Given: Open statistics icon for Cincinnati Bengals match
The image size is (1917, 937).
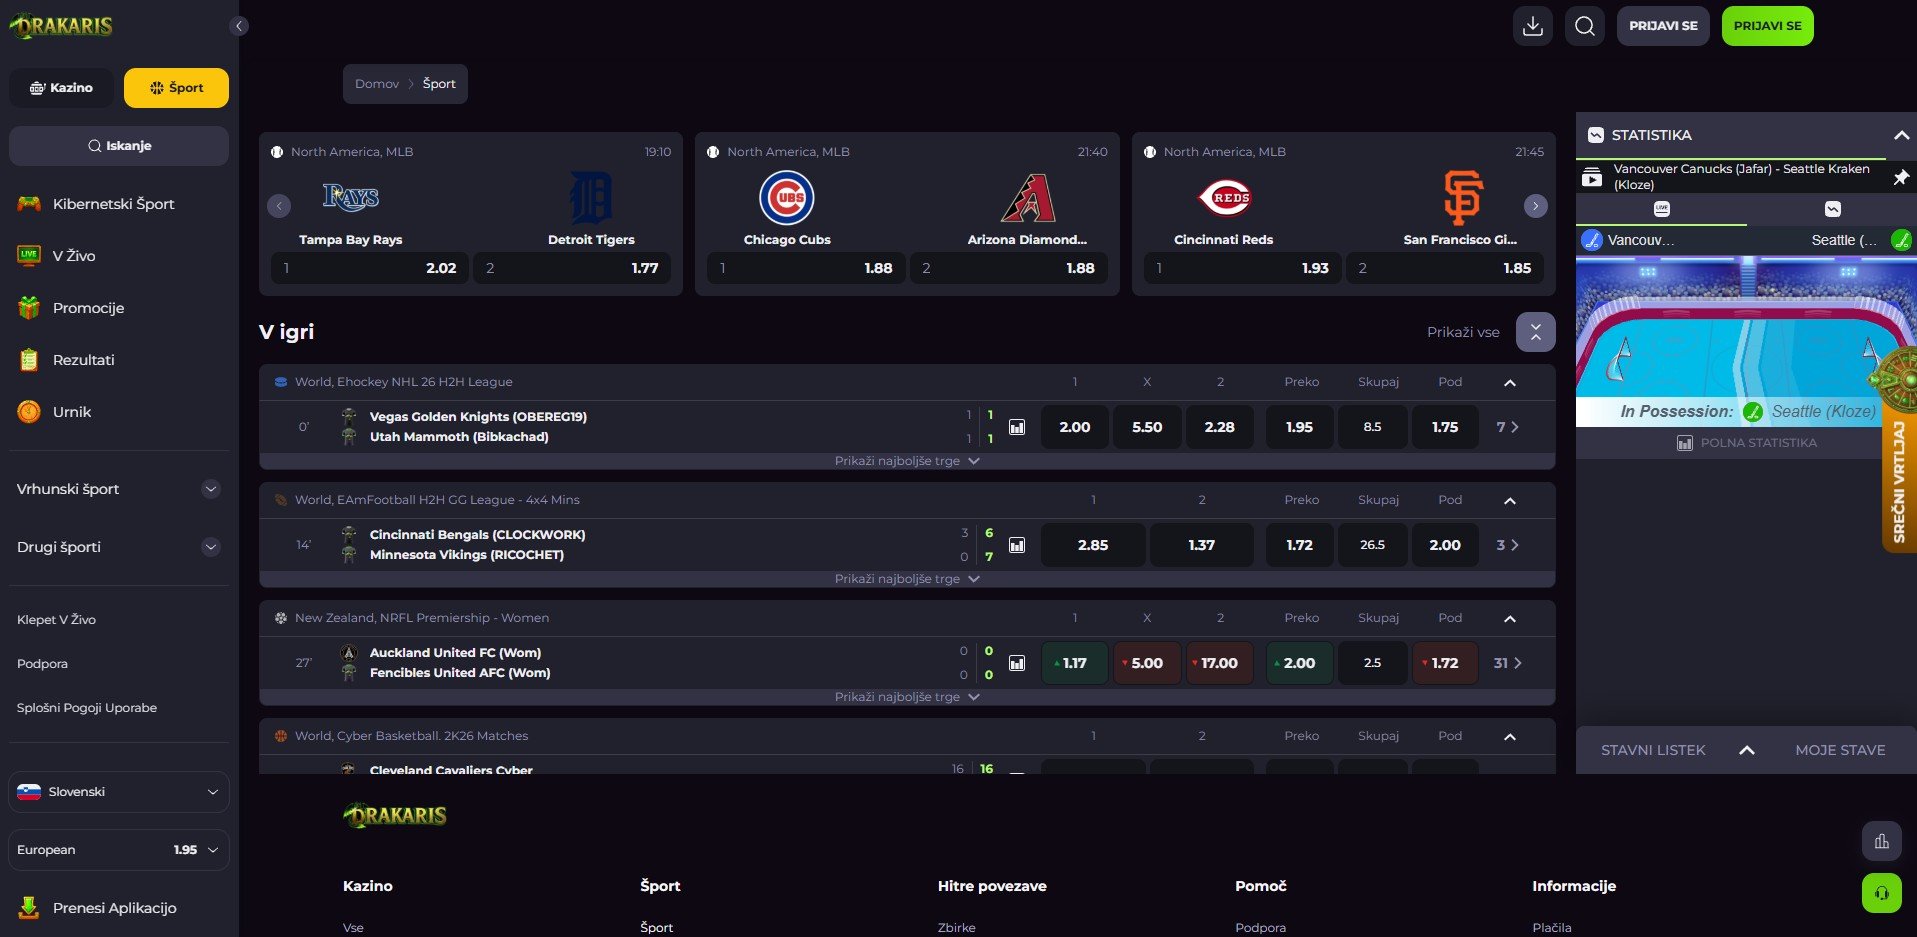Looking at the screenshot, I should coord(1017,545).
